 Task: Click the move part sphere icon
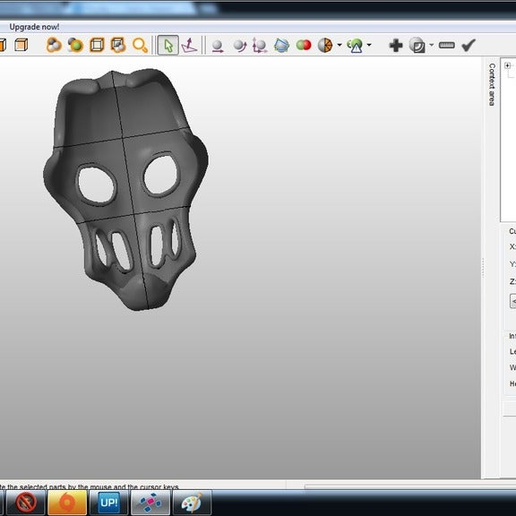(218, 46)
